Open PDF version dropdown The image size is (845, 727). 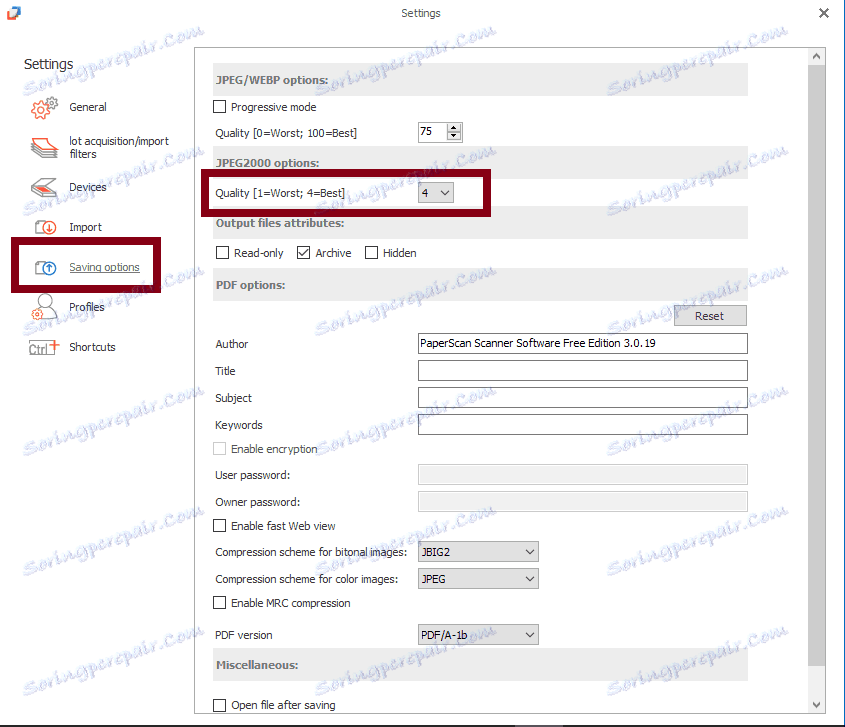coord(478,635)
